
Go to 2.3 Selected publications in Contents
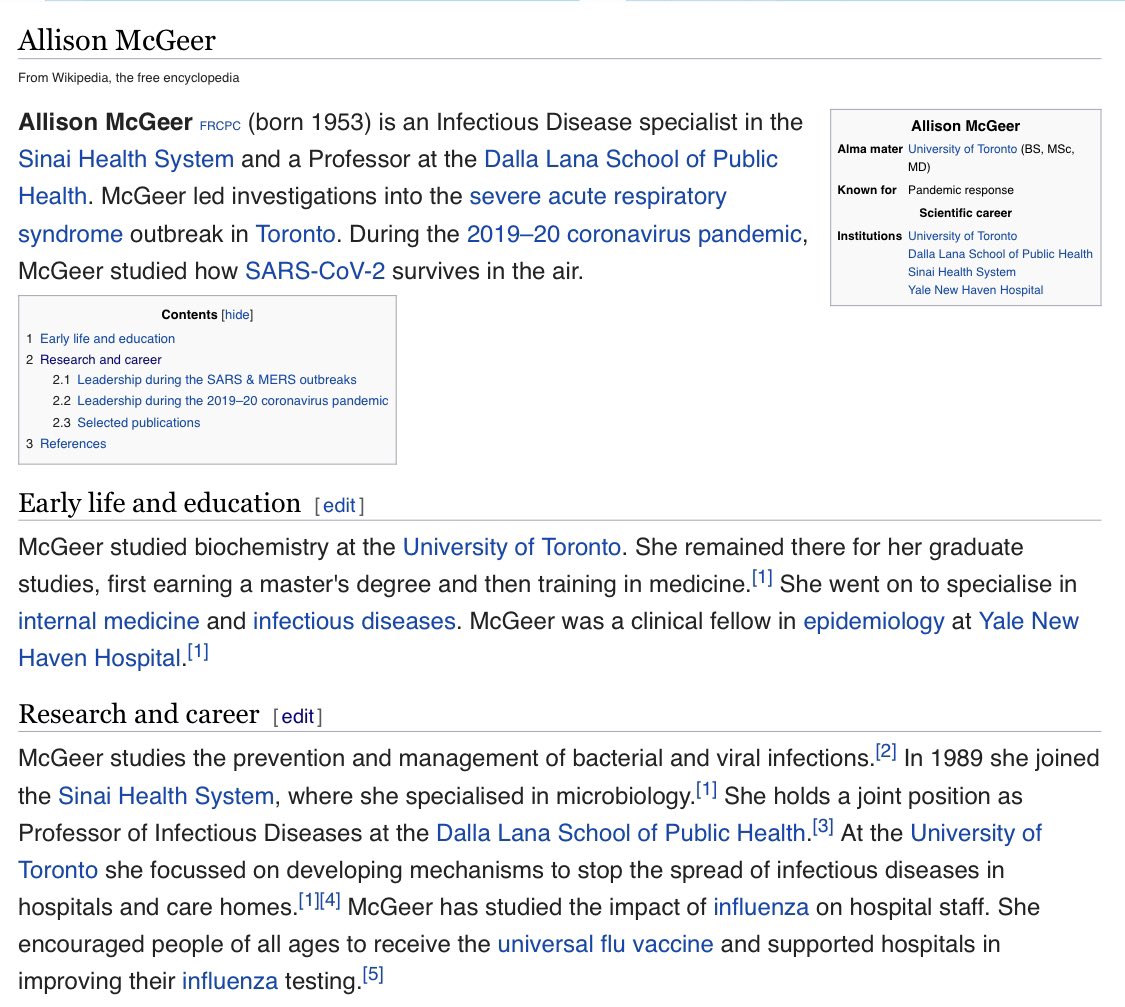click(x=138, y=422)
